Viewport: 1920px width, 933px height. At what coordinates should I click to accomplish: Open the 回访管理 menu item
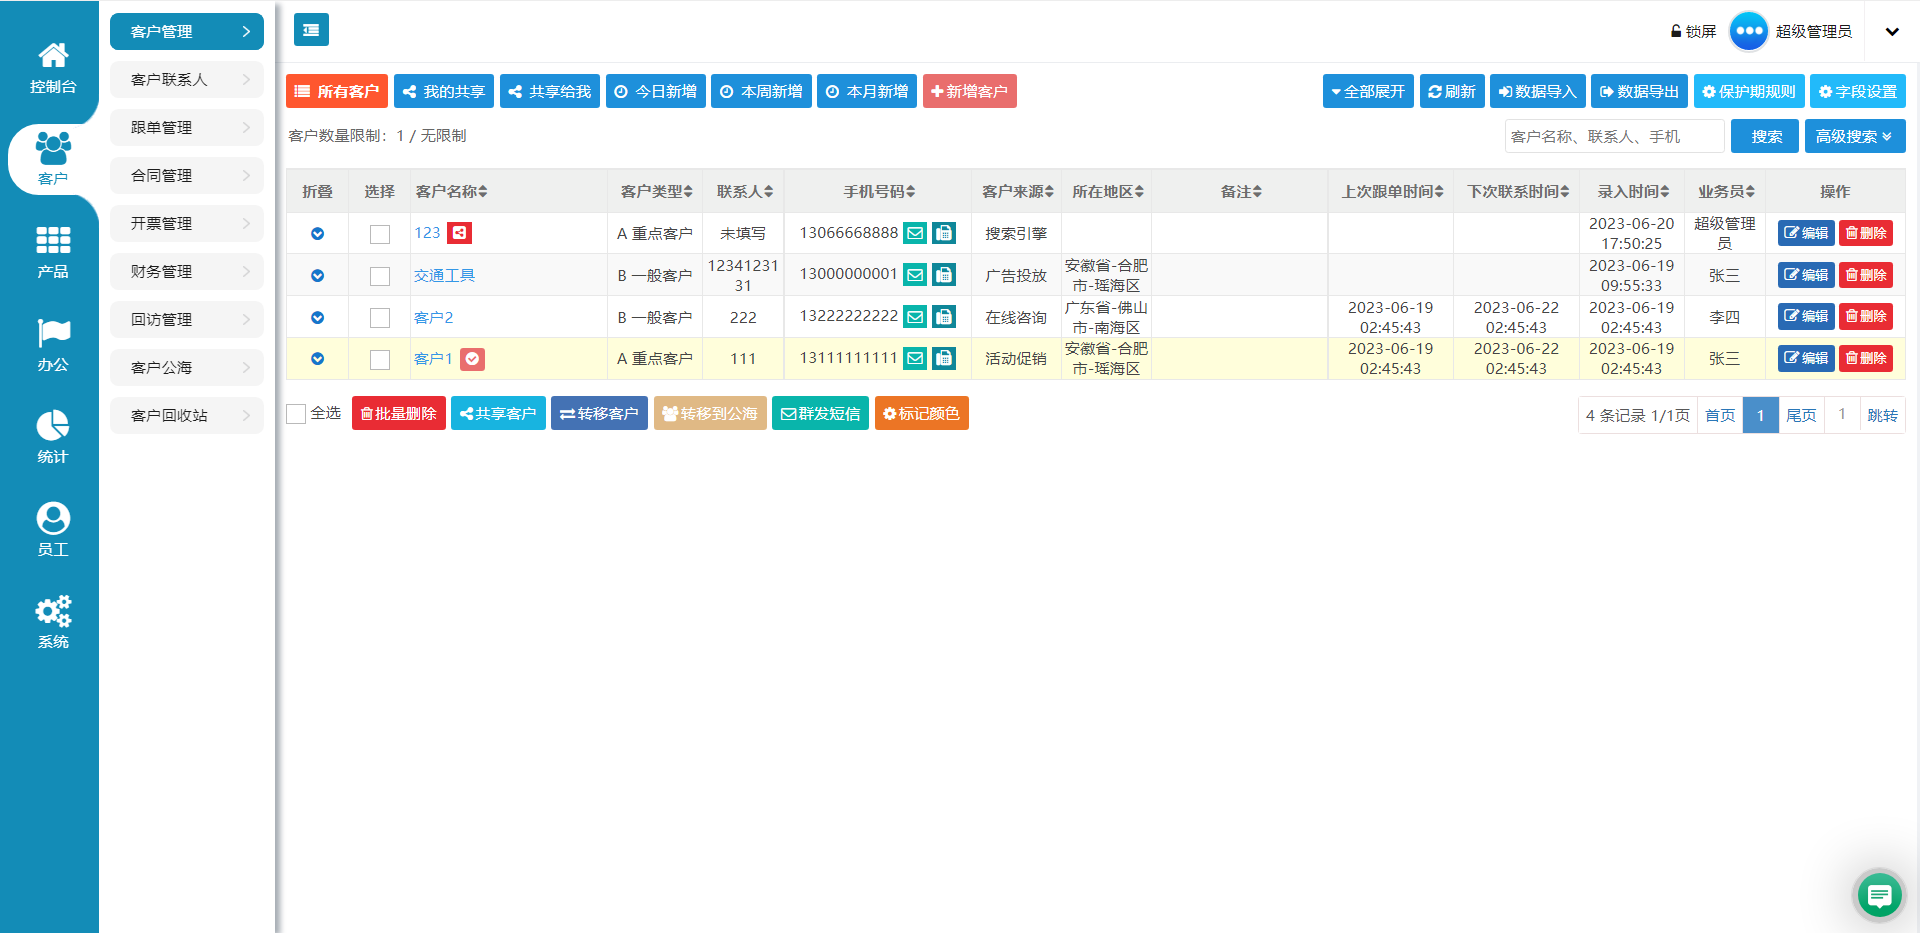187,319
